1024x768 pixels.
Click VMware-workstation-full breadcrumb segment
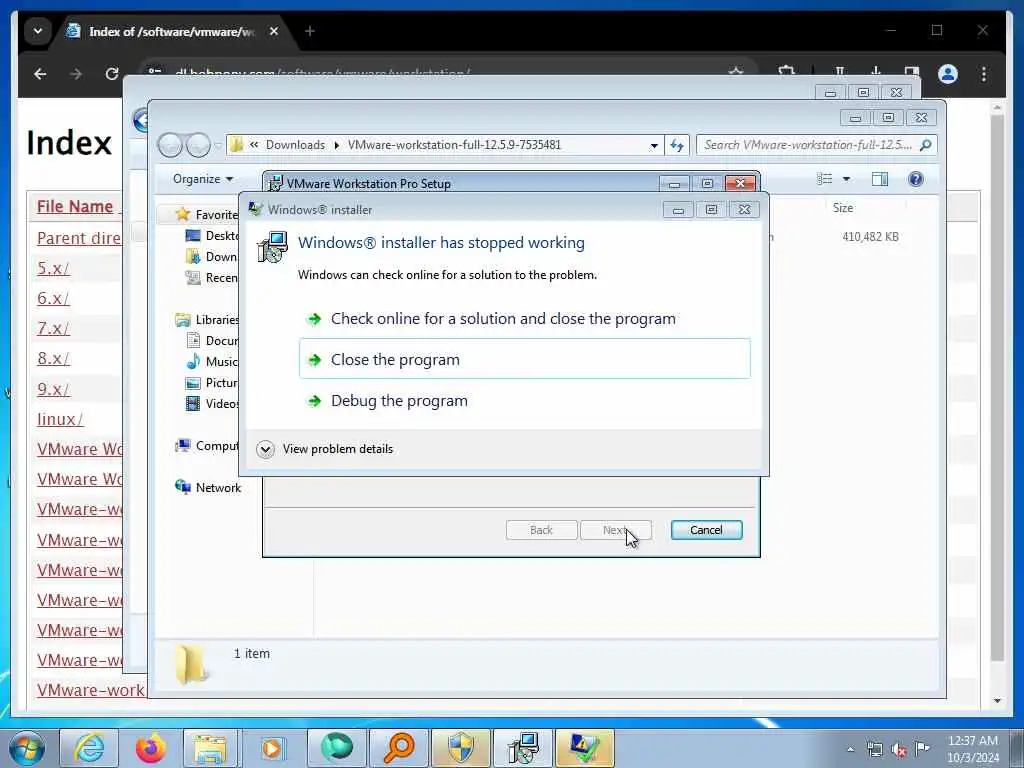[455, 145]
